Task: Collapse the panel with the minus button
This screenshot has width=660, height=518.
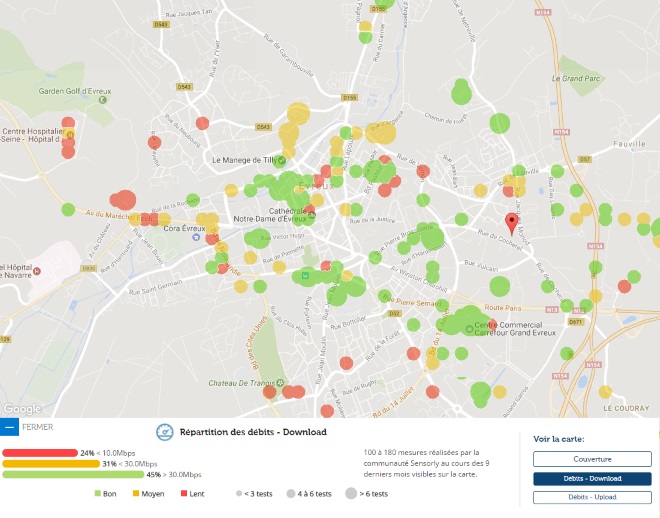Action: click(x=9, y=427)
